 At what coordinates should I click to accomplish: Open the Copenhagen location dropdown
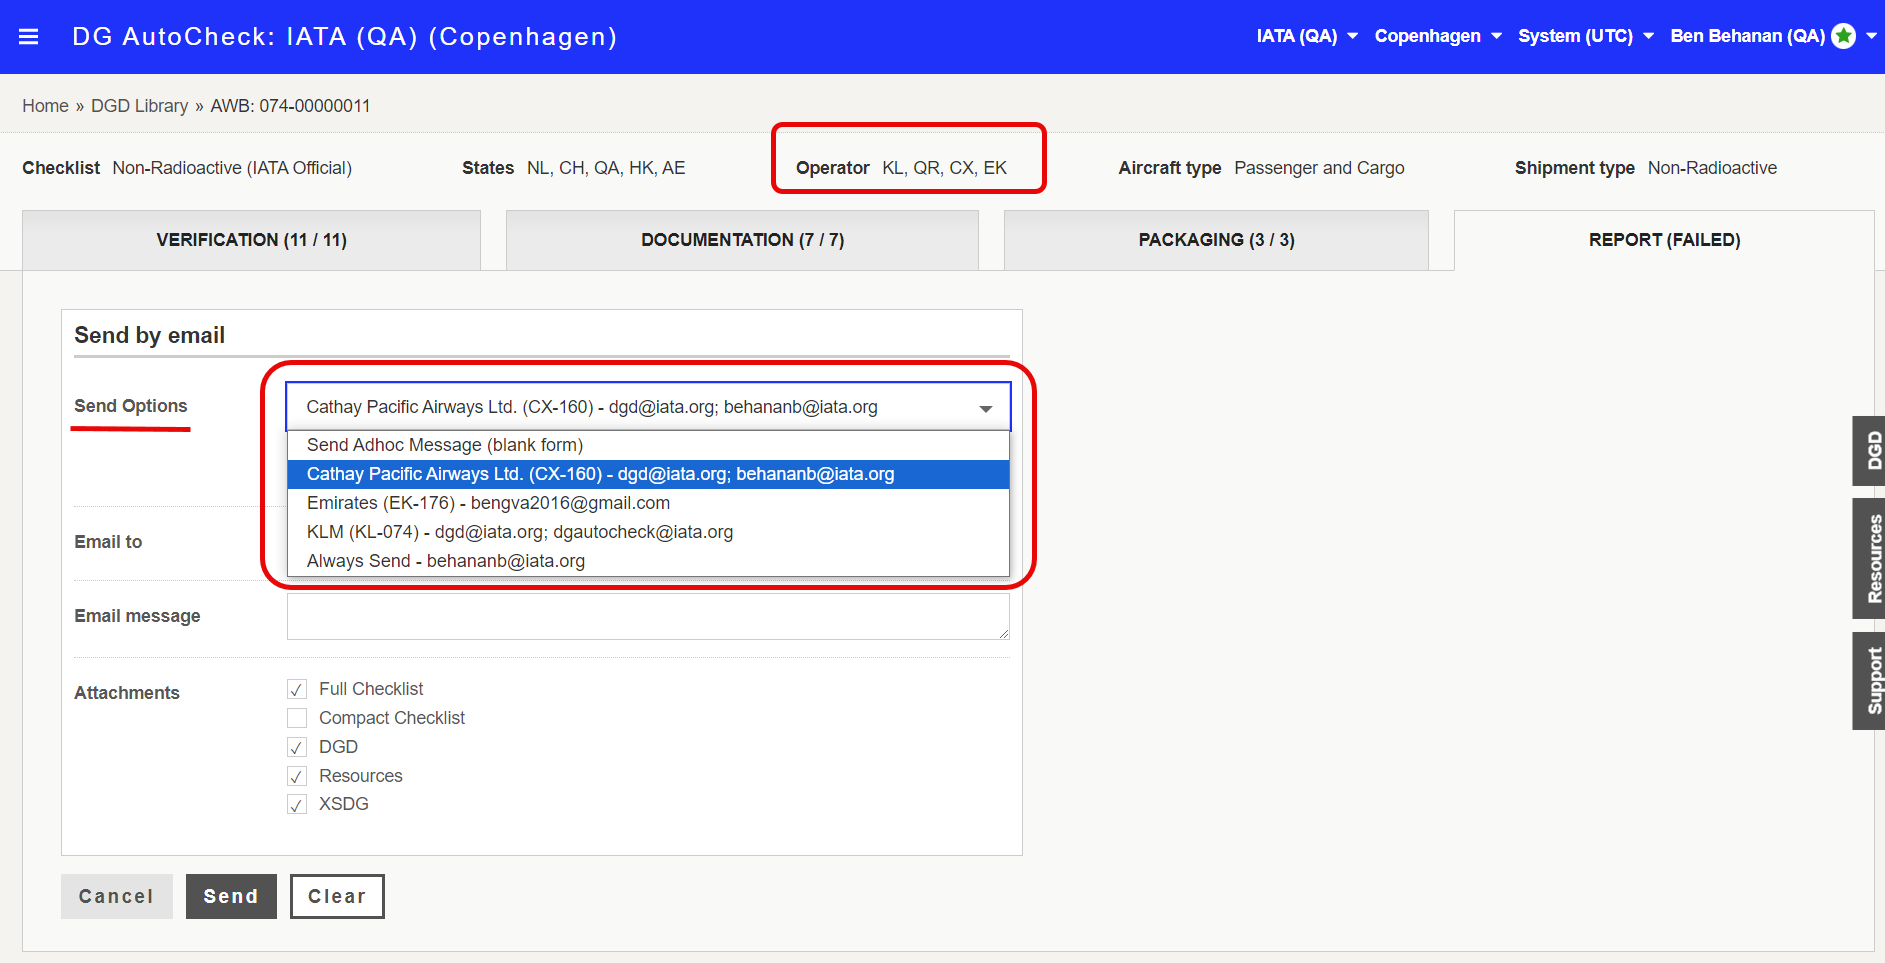point(1438,36)
